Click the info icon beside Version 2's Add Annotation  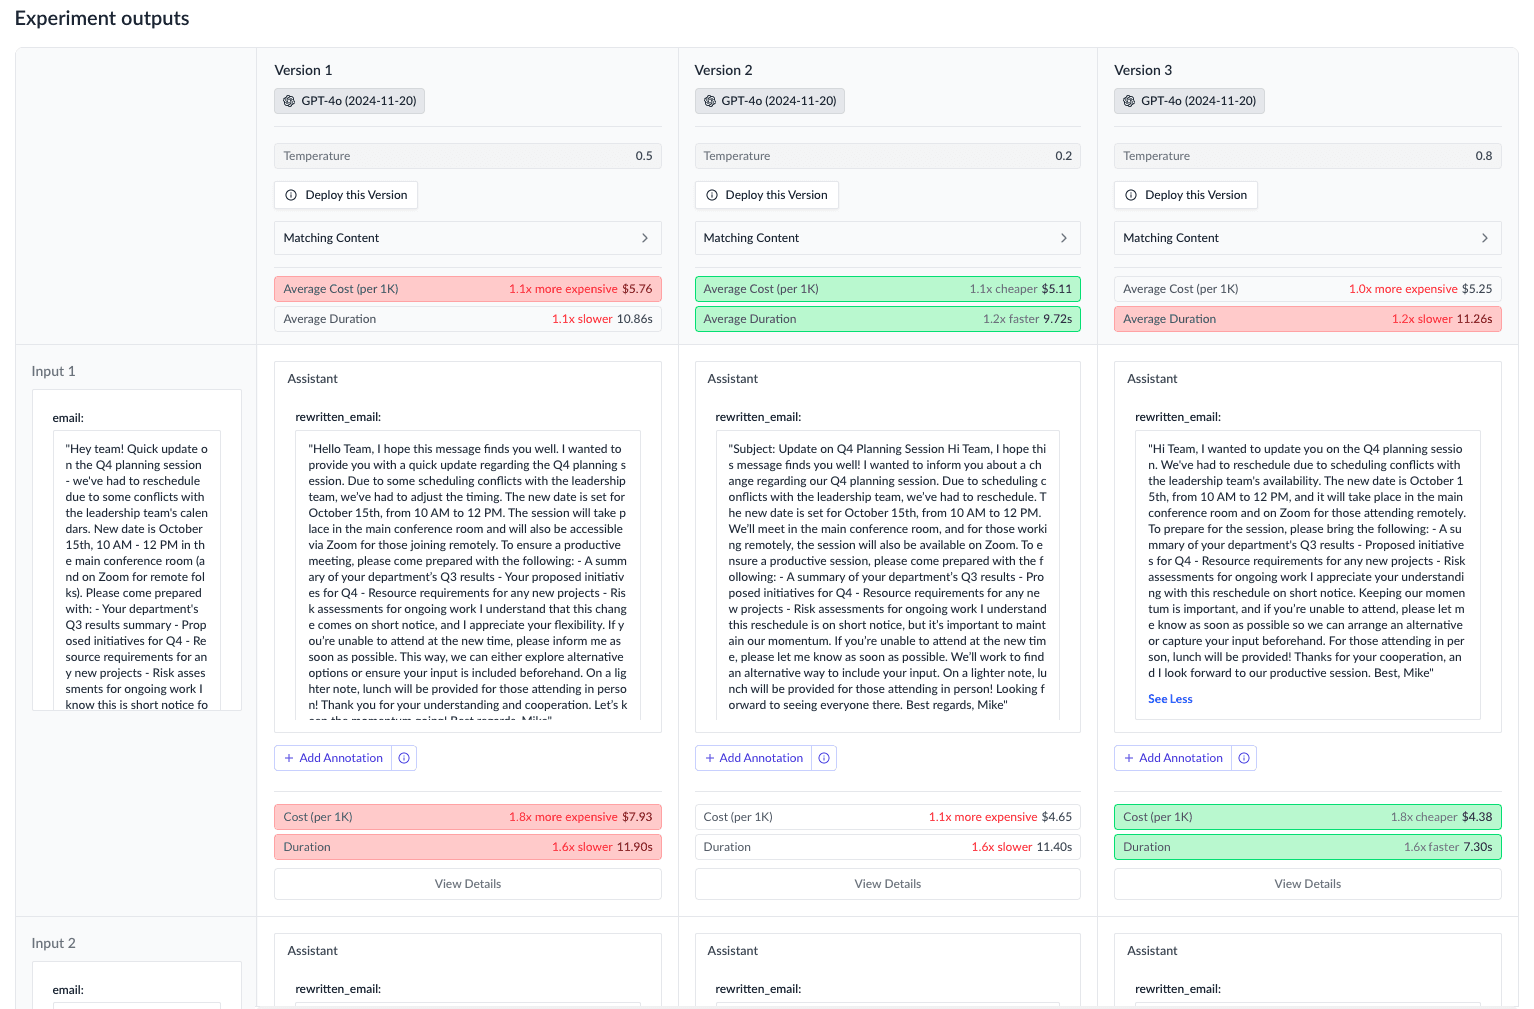[824, 757]
